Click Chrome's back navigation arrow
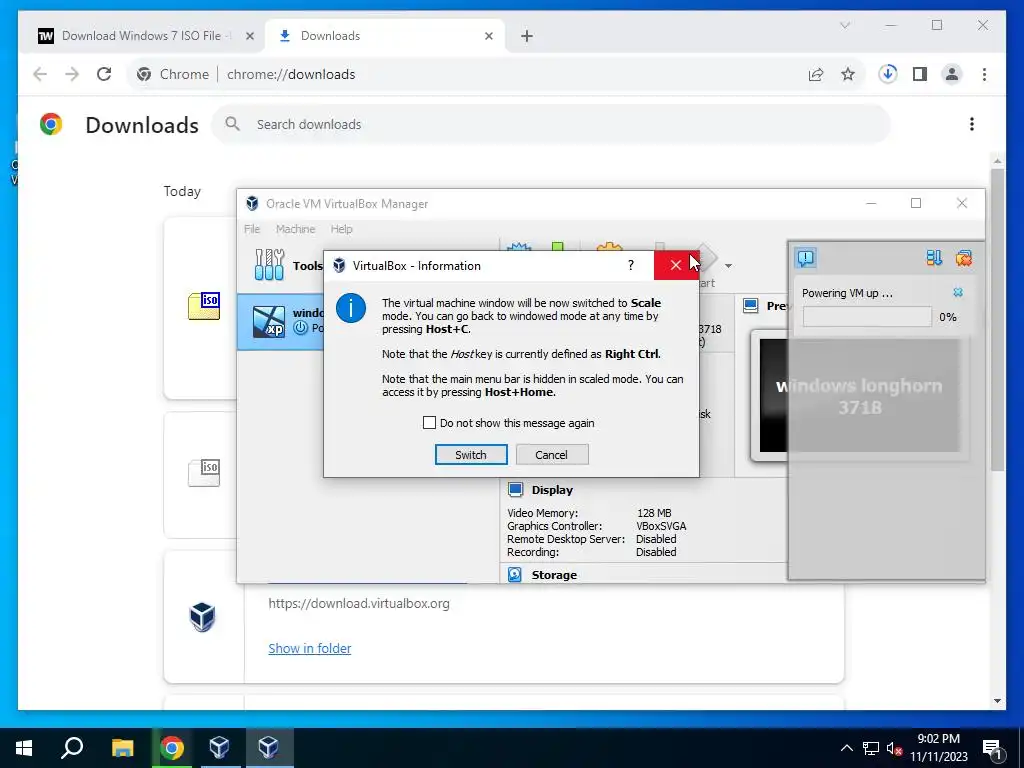 click(40, 74)
